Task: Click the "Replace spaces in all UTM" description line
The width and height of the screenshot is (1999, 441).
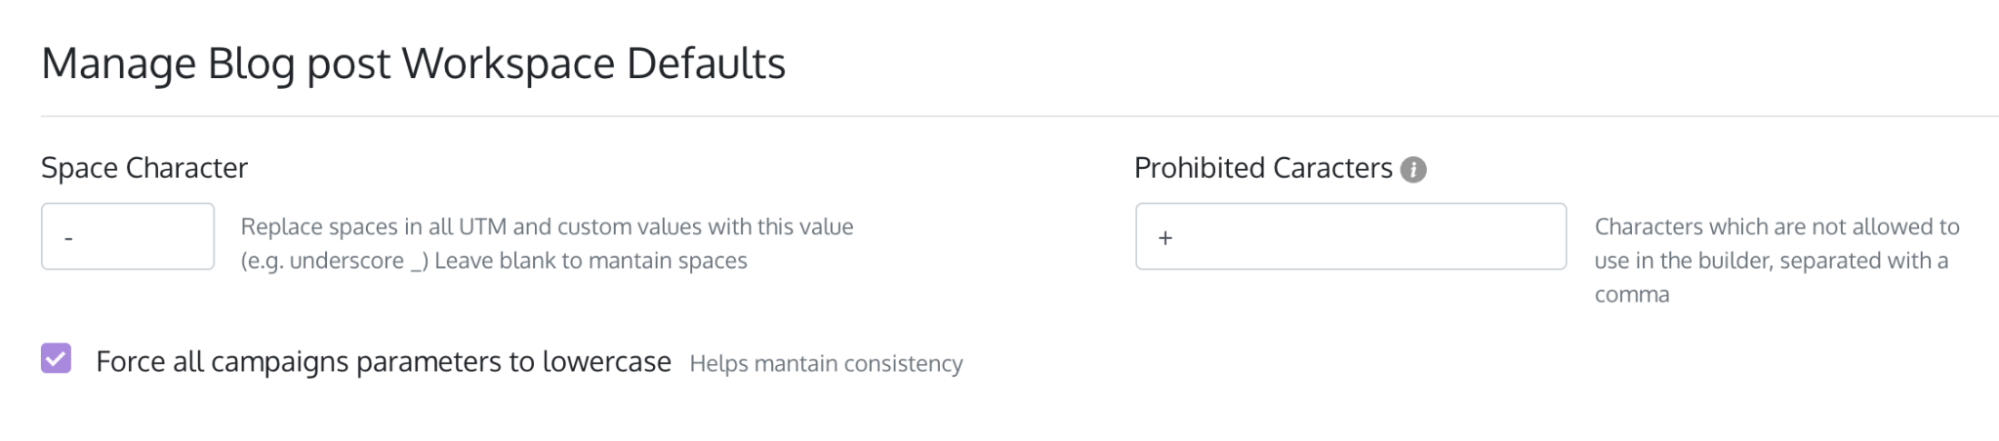Action: pos(547,227)
